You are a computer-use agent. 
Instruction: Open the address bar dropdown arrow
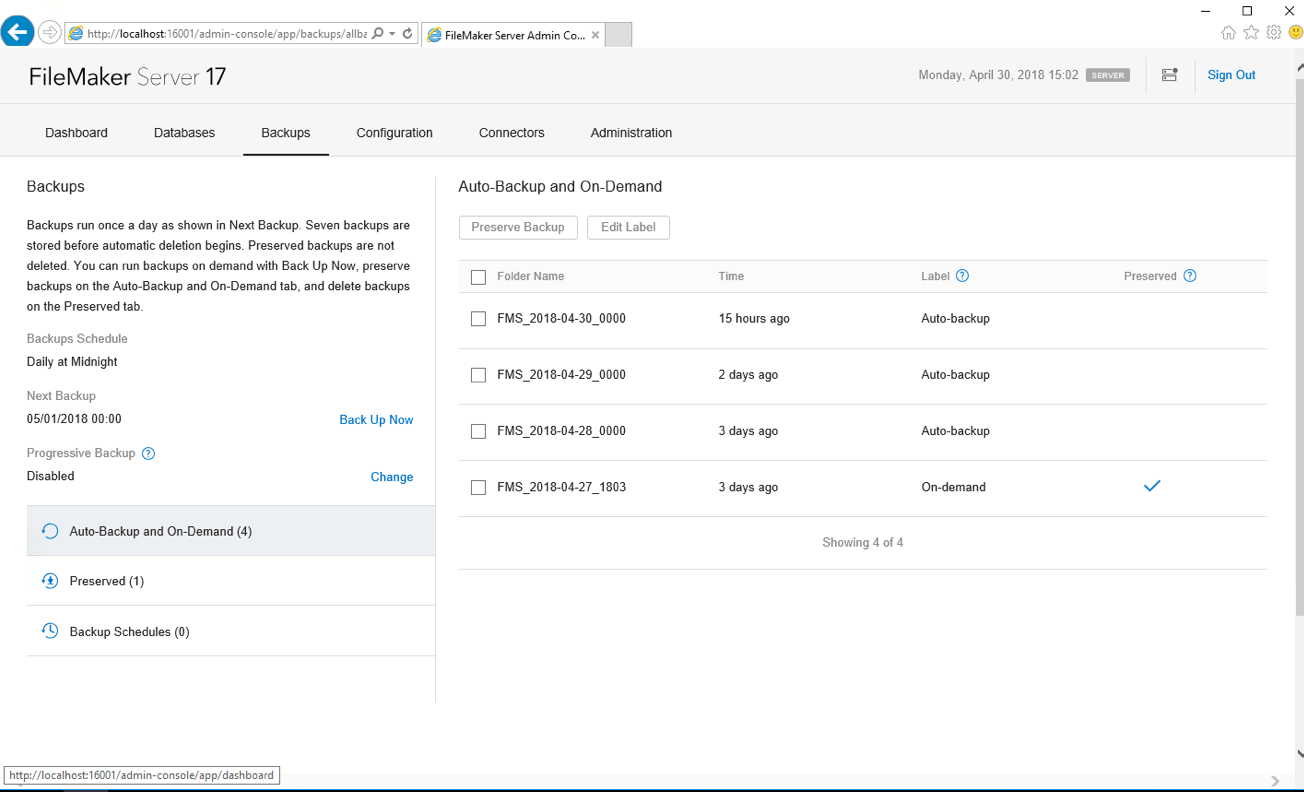pos(392,33)
